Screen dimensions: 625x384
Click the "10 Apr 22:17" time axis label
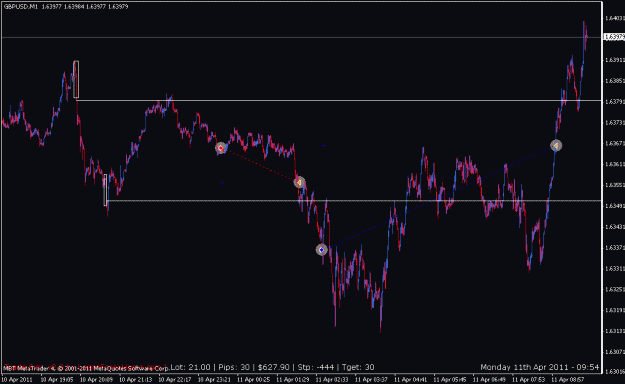[x=175, y=379]
